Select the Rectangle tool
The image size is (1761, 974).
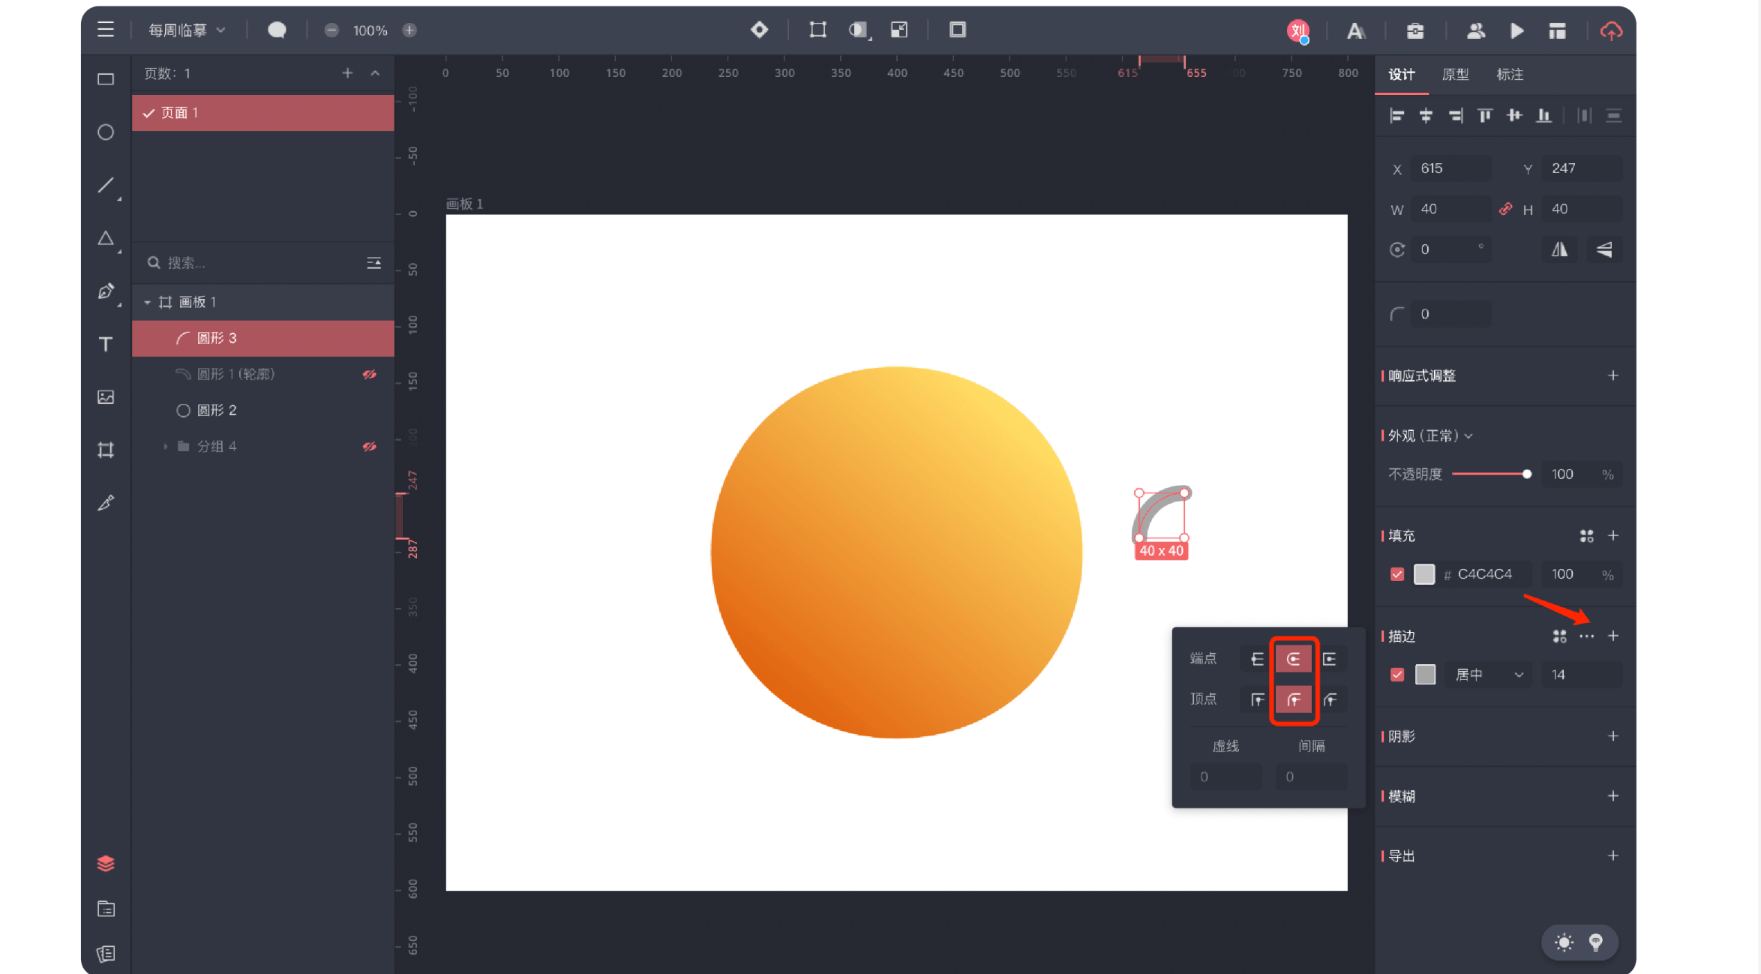(x=105, y=78)
